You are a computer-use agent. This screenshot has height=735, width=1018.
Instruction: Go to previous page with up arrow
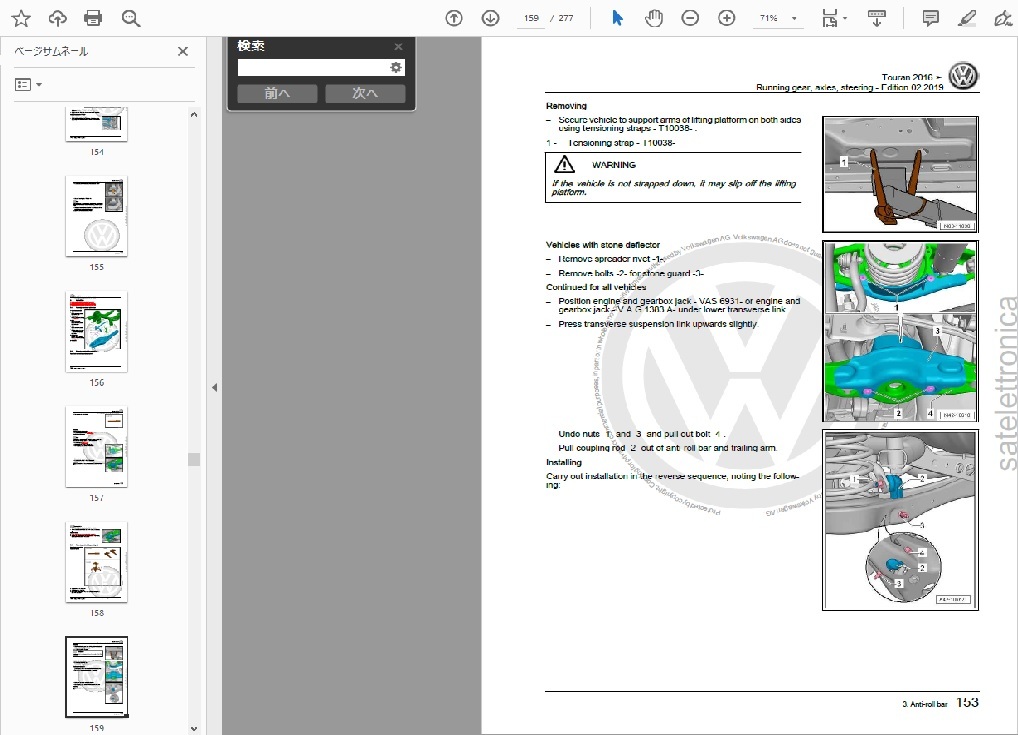tap(454, 18)
